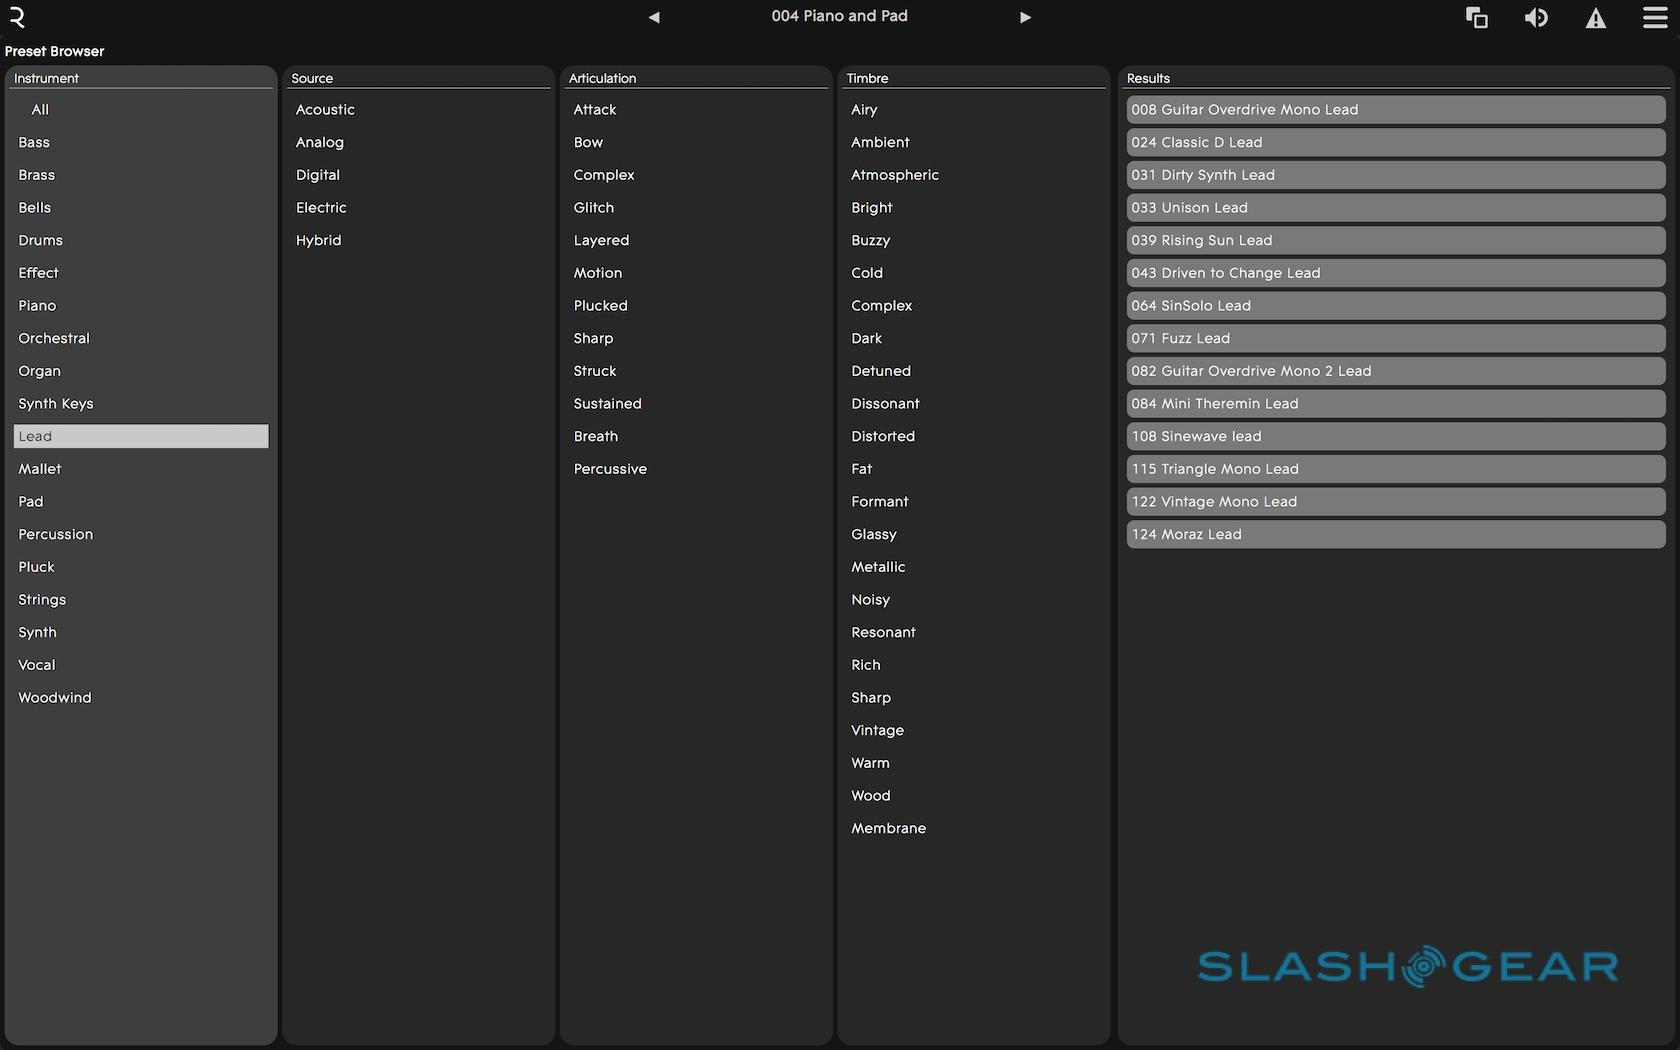1680x1050 pixels.
Task: Open 084 Mini Theremin Lead from results
Action: pyautogui.click(x=1395, y=404)
